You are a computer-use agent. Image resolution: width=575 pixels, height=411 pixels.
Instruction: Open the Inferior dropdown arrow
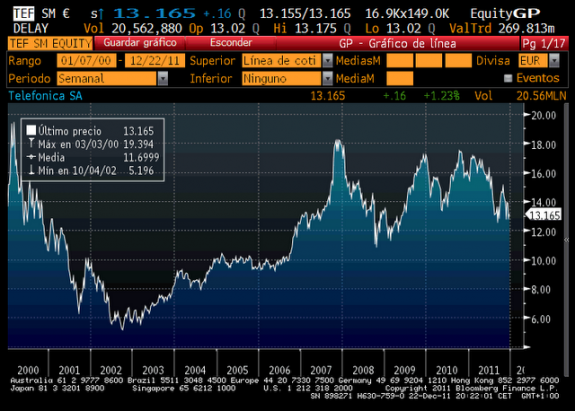[x=327, y=78]
